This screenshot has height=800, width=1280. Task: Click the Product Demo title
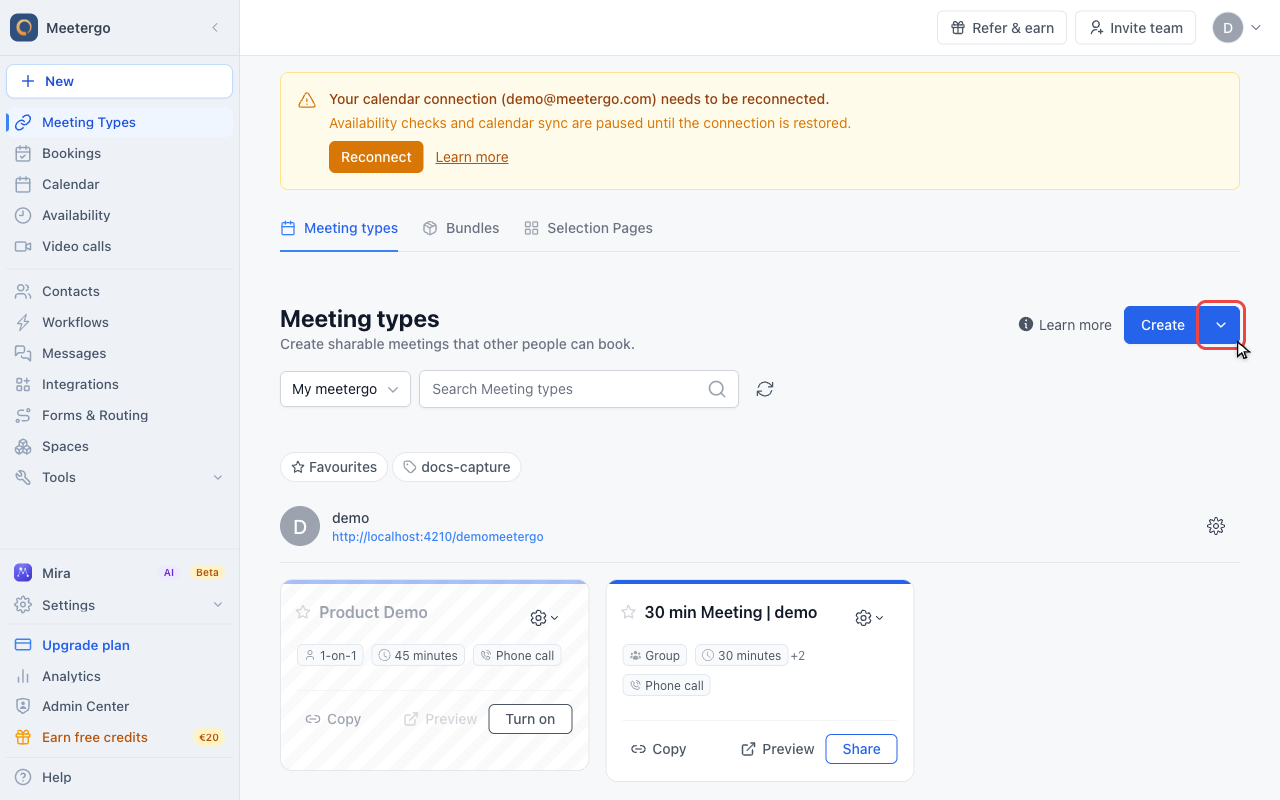[x=373, y=612]
